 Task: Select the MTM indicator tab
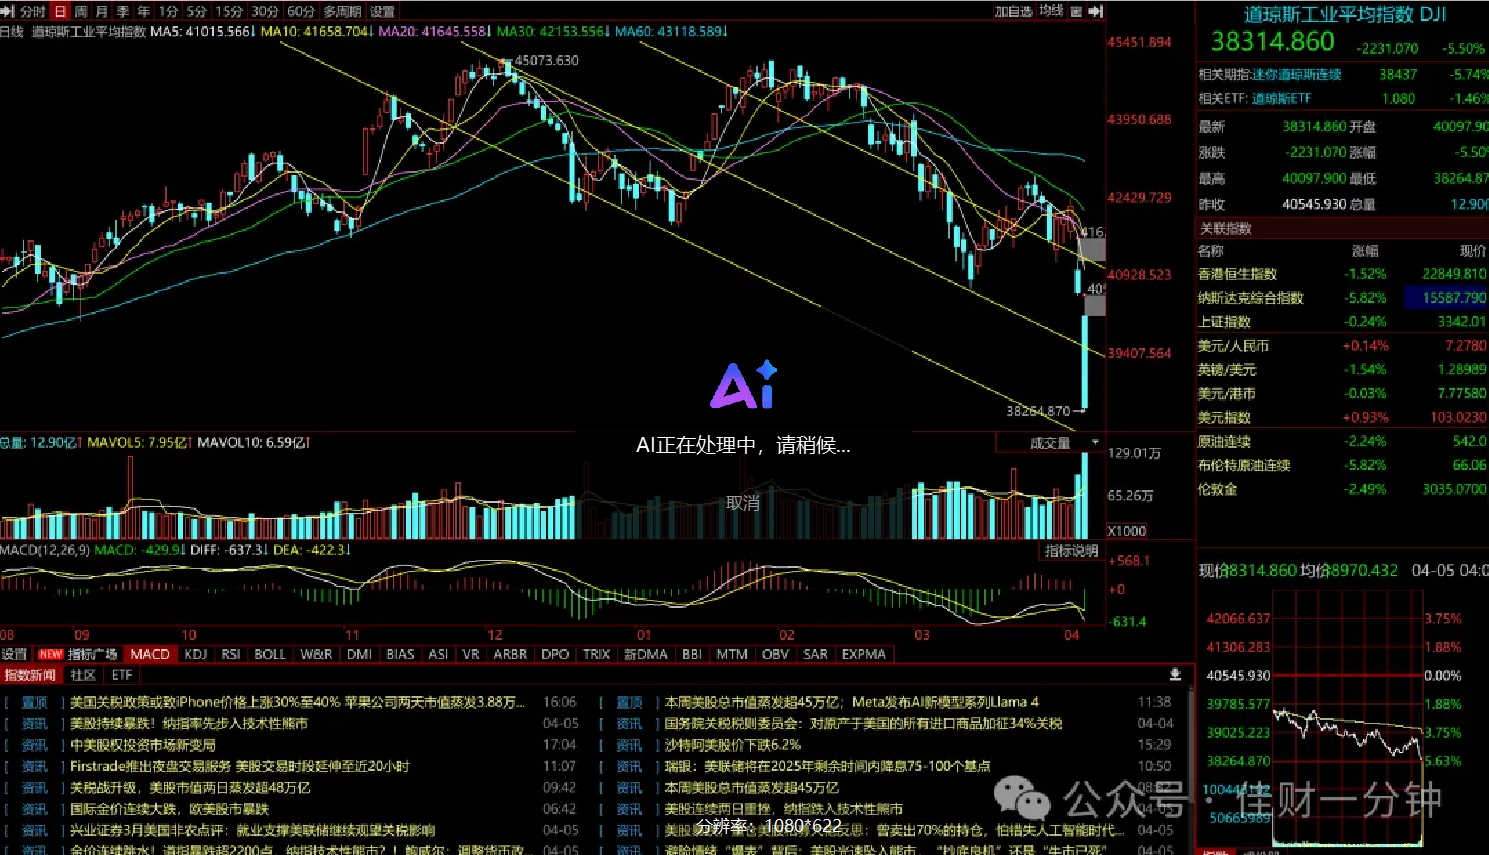[732, 654]
